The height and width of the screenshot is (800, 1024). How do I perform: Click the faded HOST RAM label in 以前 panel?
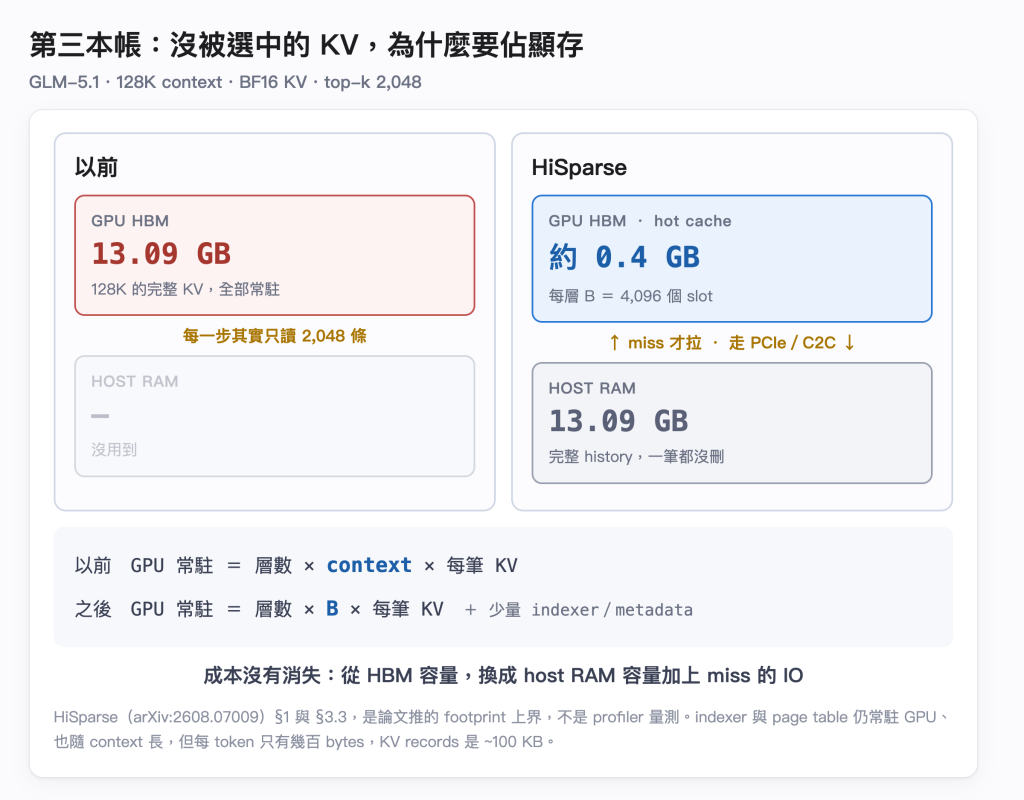tap(135, 381)
